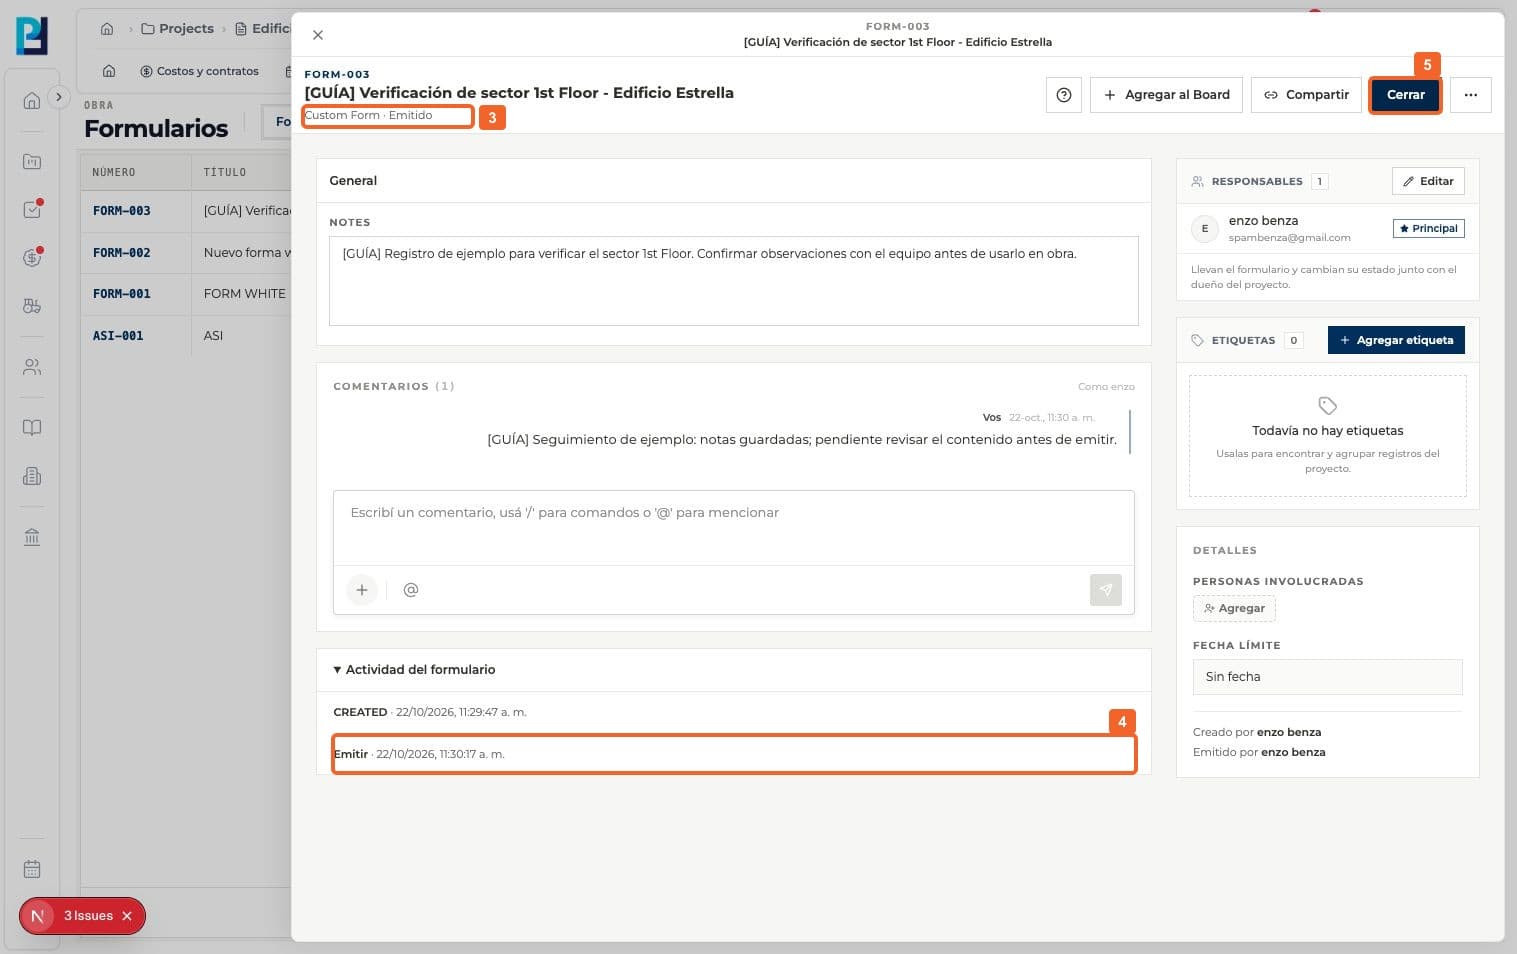Open the machinery icon in sidebar
Viewport: 1517px width, 954px height.
point(32,306)
